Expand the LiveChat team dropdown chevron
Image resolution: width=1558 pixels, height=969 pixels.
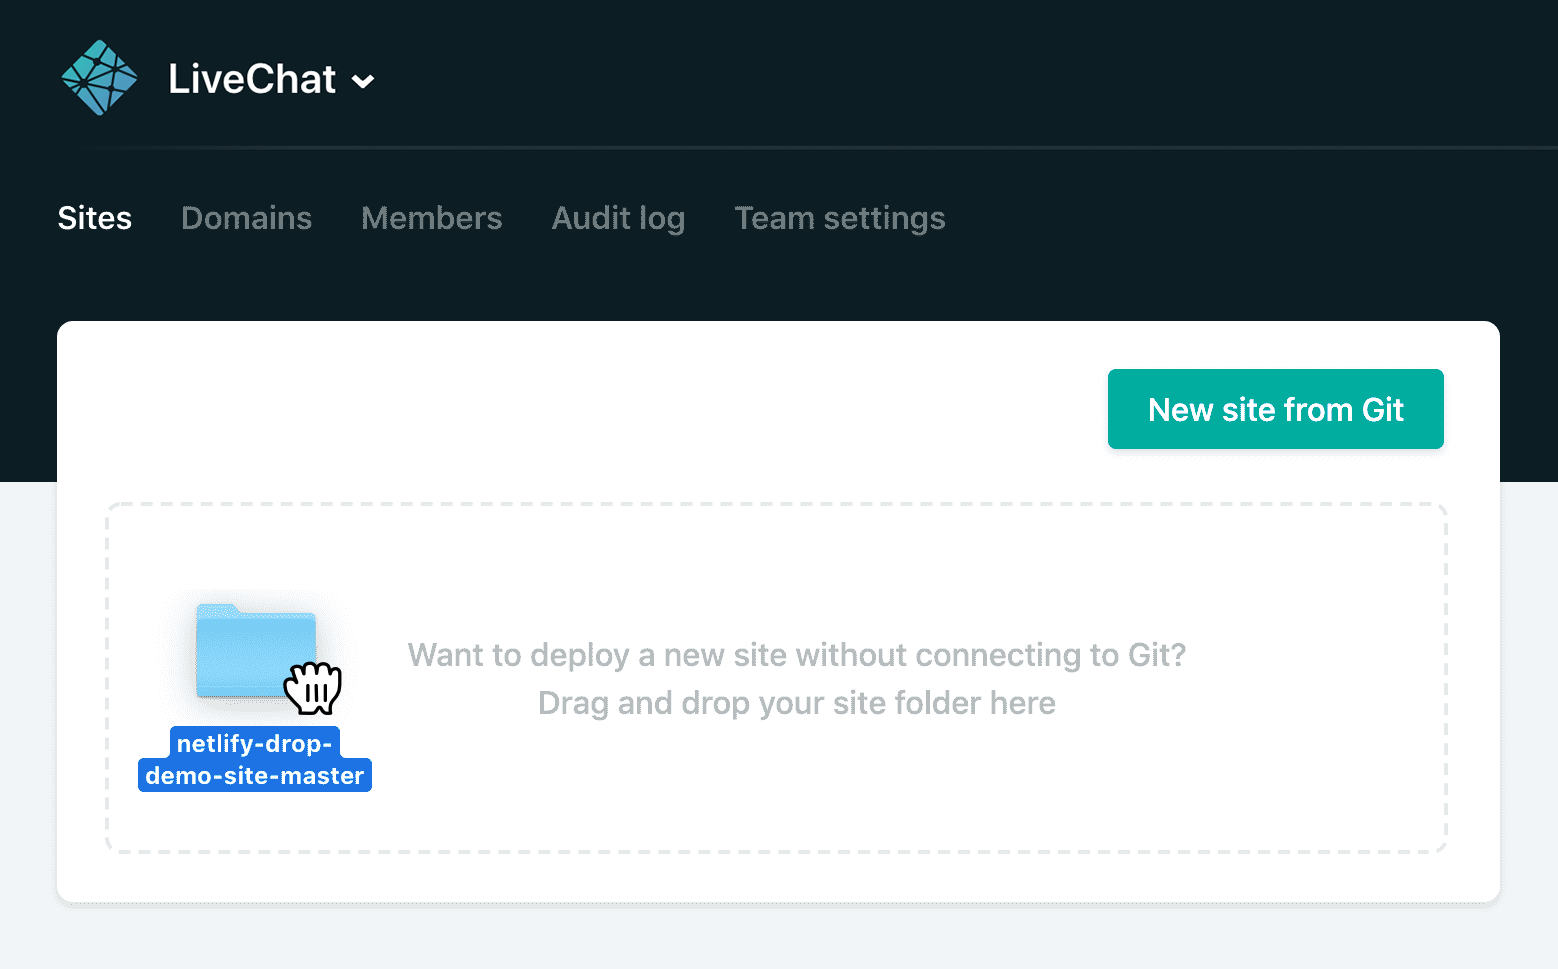(363, 80)
